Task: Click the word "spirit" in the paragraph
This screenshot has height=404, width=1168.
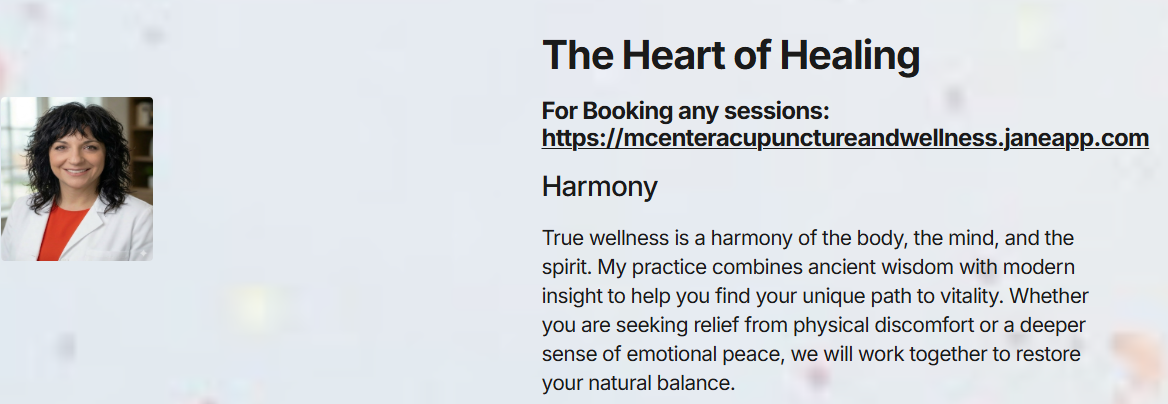Action: pyautogui.click(x=567, y=268)
